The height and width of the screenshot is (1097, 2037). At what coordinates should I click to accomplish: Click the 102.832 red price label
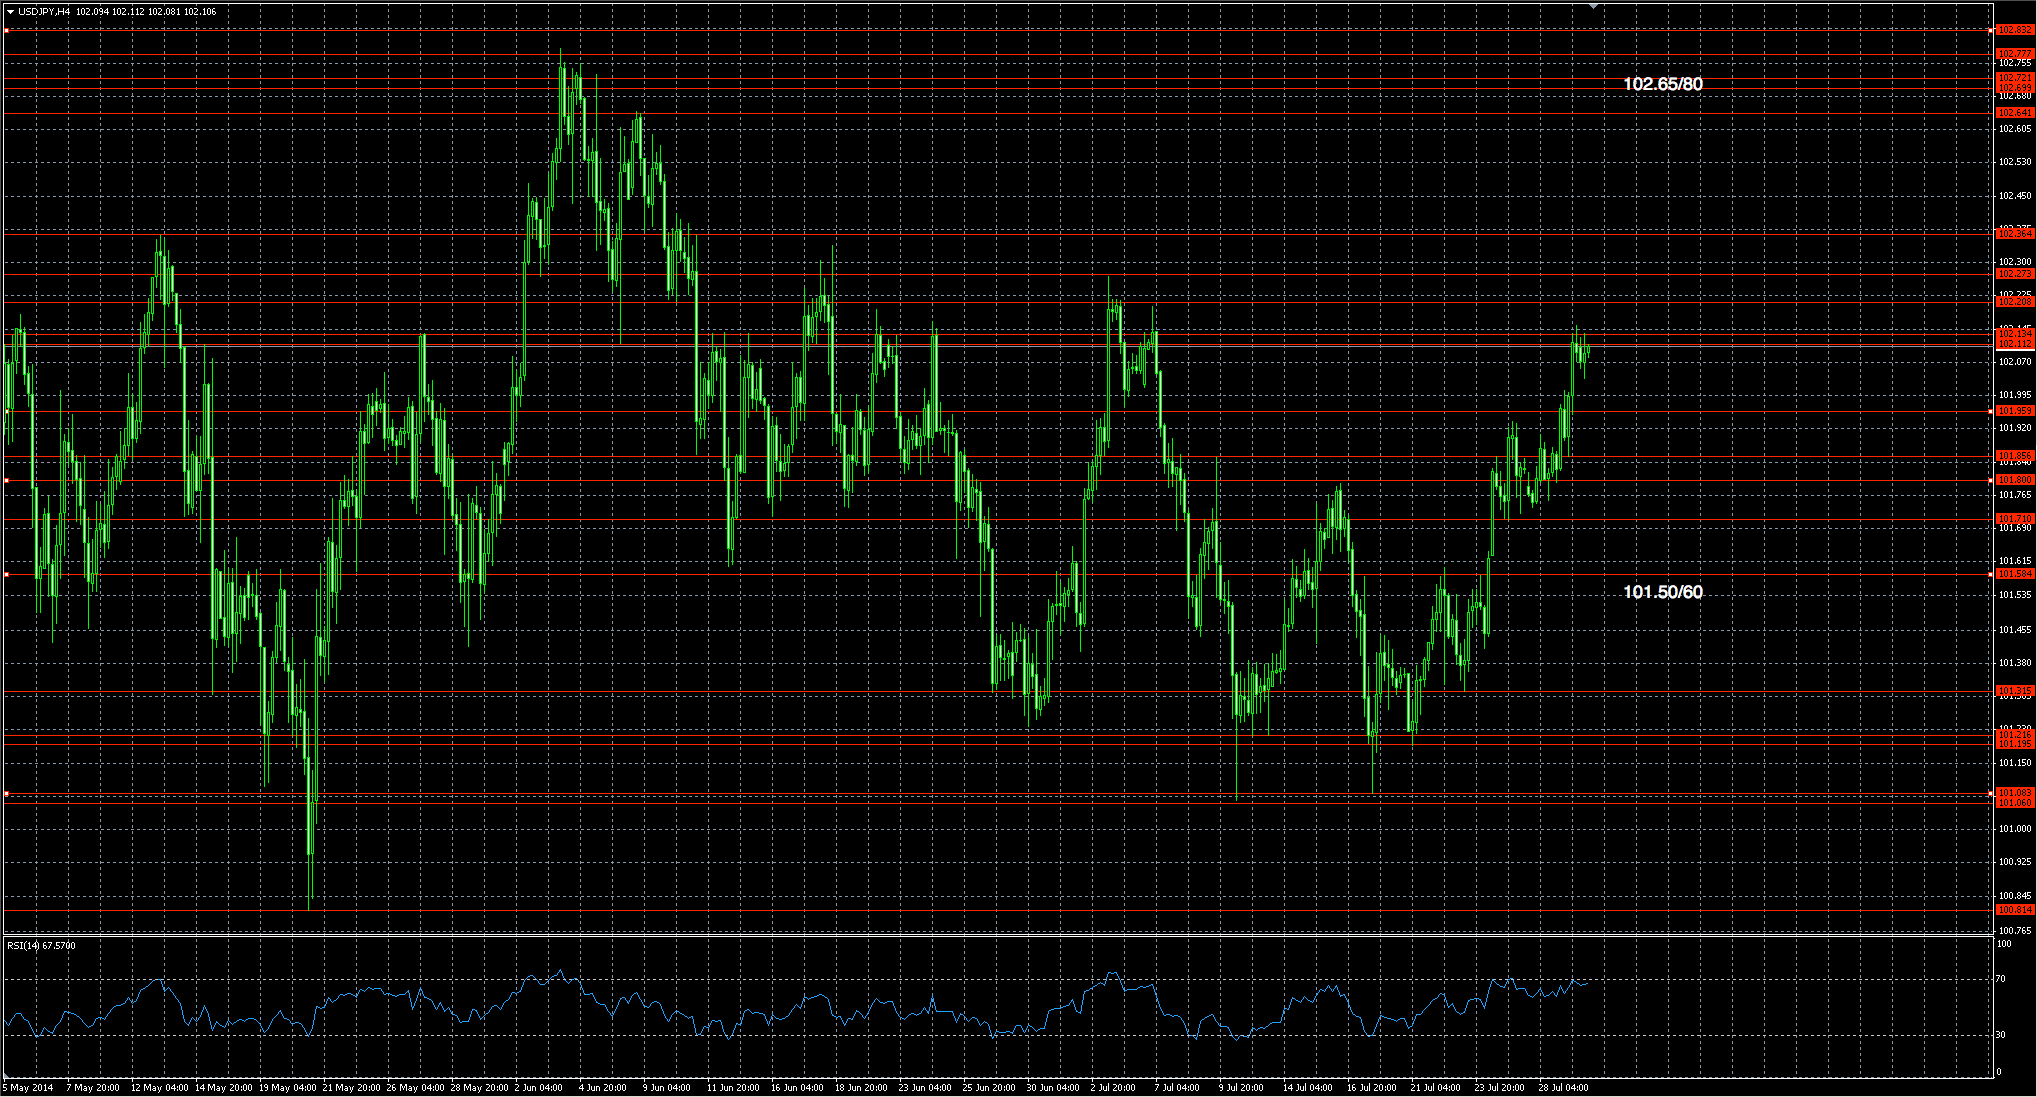pyautogui.click(x=2014, y=30)
